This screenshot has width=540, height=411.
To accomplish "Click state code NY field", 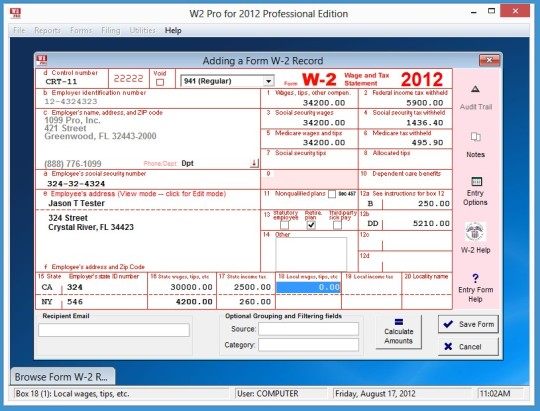I will coord(48,302).
